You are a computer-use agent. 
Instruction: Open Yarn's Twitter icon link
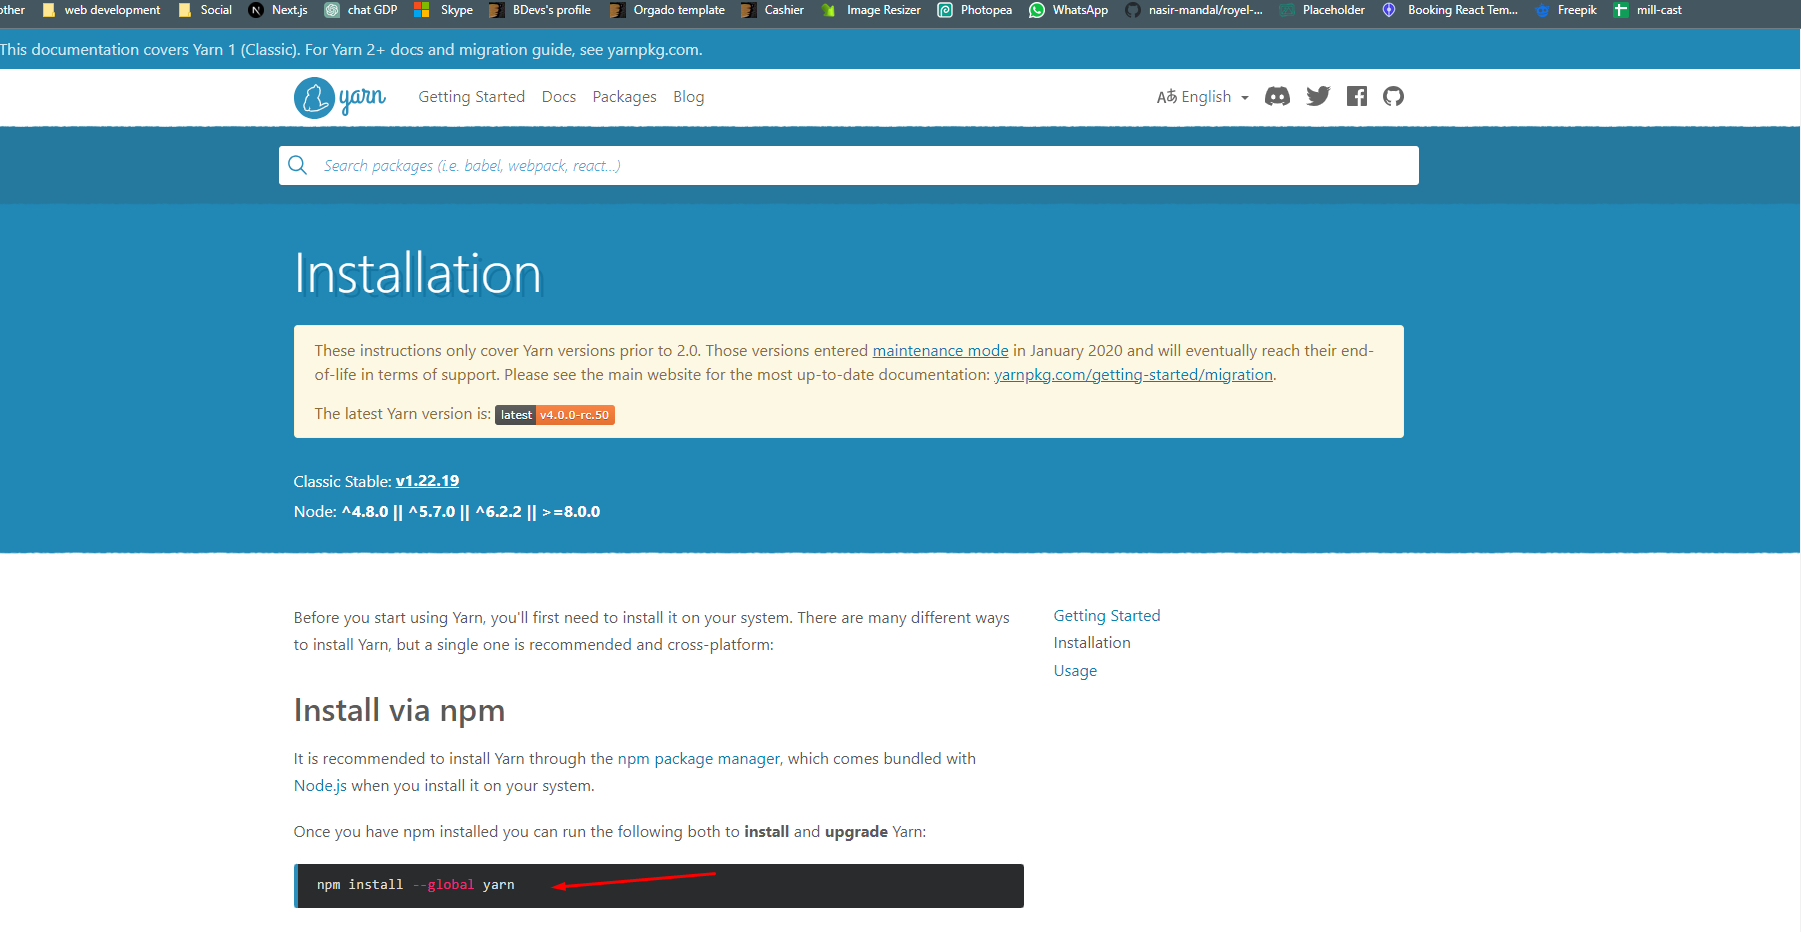pos(1318,96)
